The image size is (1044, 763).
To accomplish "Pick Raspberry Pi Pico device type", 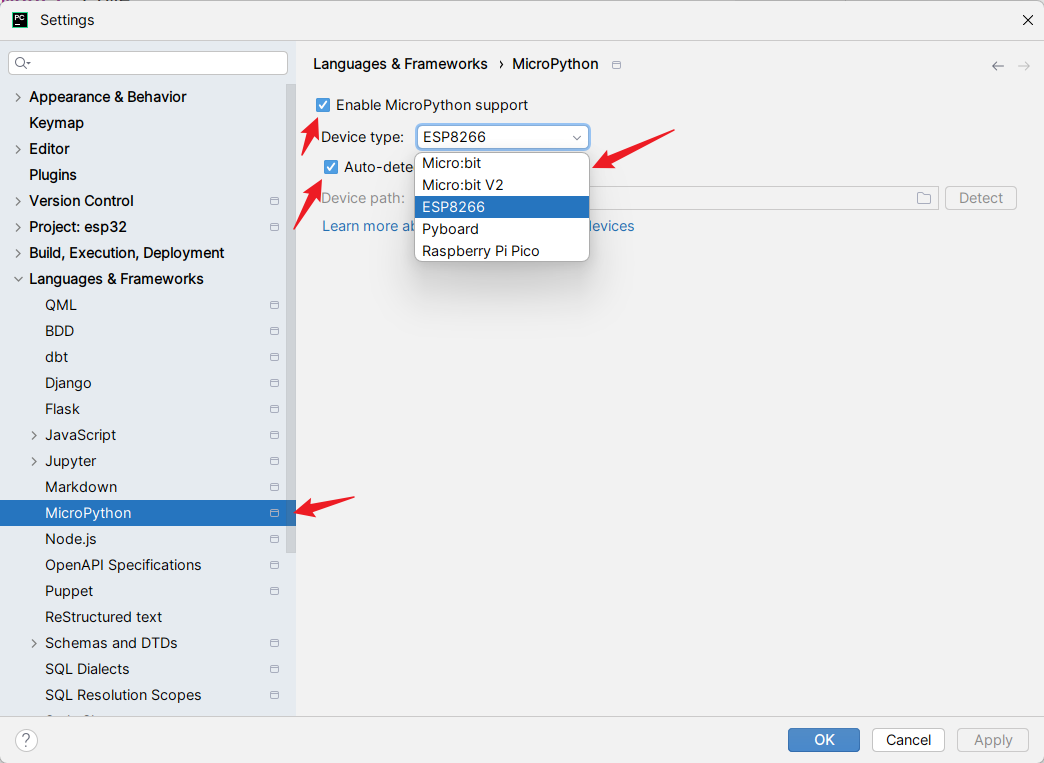I will [x=502, y=251].
